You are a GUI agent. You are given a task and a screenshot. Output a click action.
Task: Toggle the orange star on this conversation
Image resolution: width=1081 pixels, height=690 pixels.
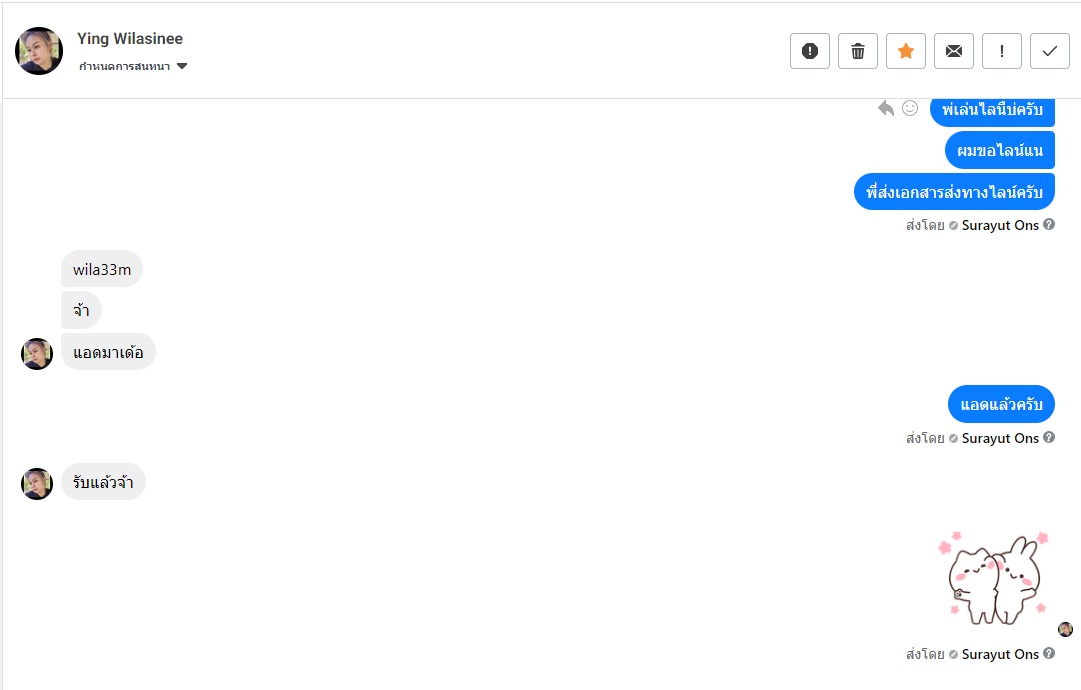click(906, 51)
